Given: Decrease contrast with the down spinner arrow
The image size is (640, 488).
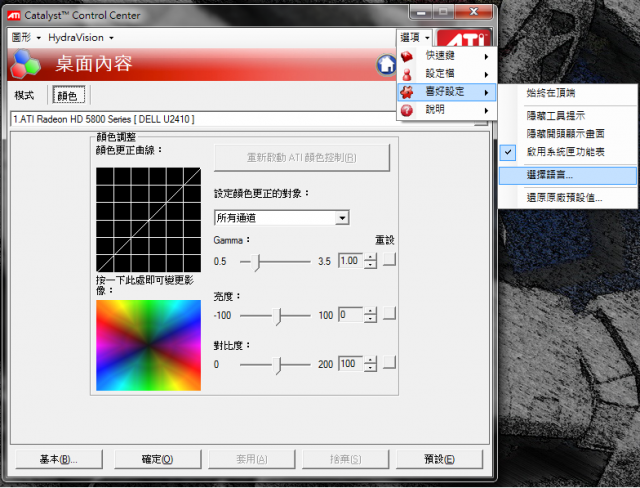Looking at the screenshot, I should point(370,367).
